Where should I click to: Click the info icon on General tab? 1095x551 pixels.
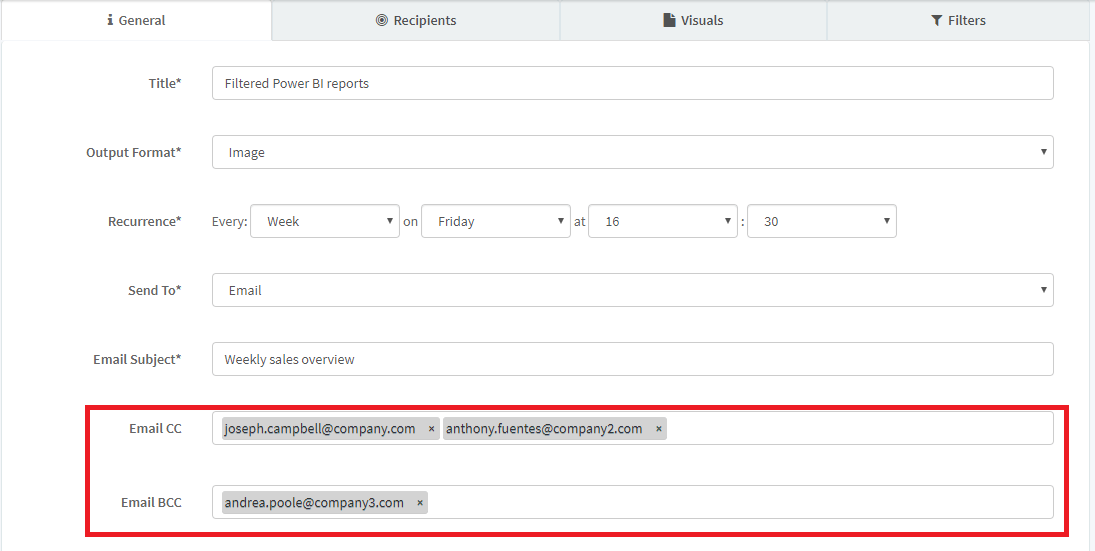110,20
